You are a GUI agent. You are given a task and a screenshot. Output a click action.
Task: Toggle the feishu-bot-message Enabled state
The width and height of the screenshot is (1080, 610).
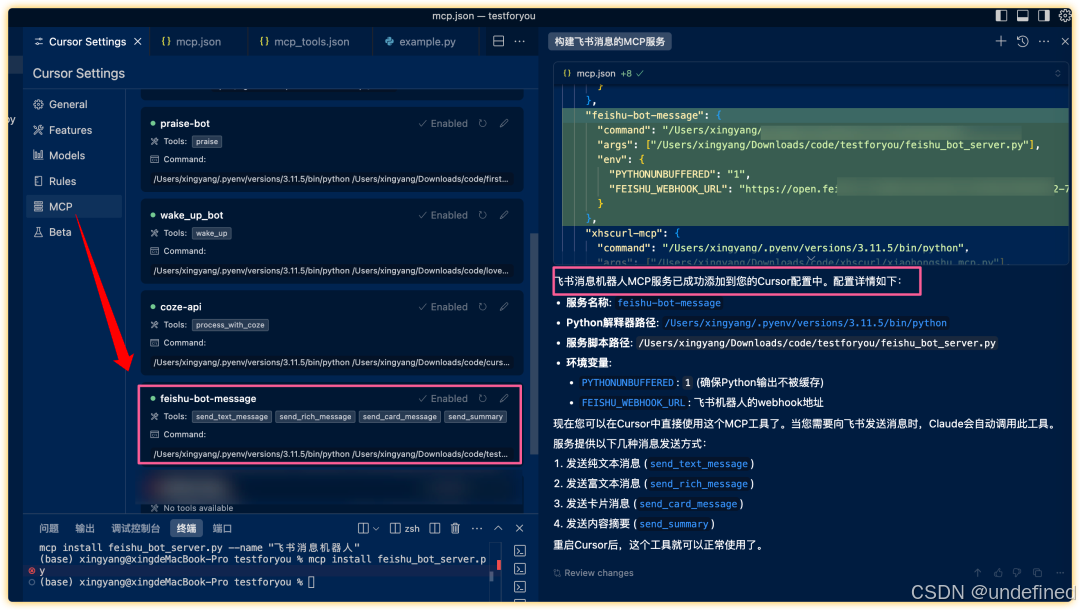tap(443, 399)
